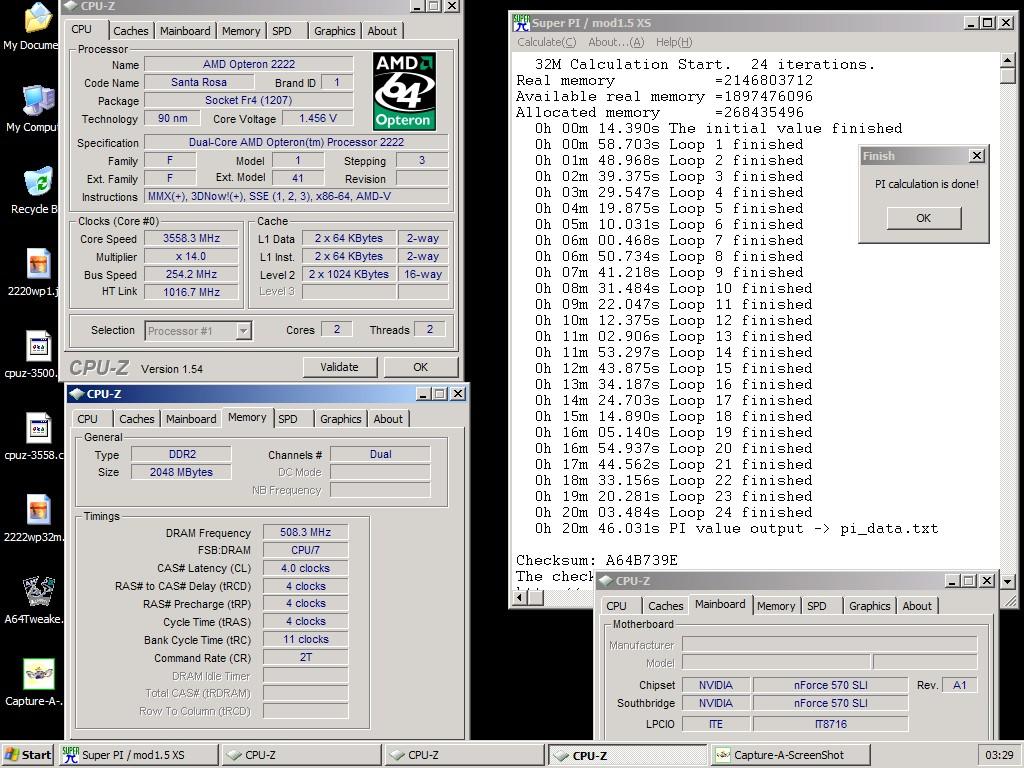Launch Capture-A-ScreenShot desktop icon

point(38,674)
